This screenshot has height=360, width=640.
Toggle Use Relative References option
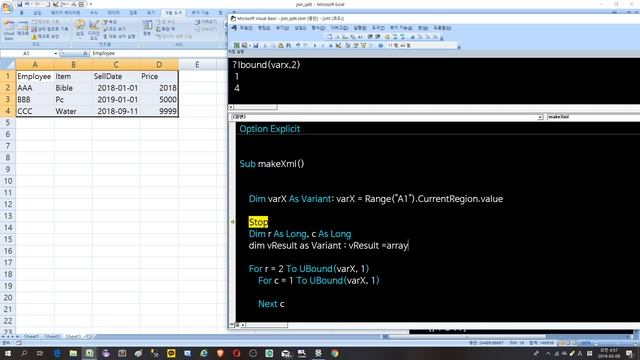tap(50, 29)
